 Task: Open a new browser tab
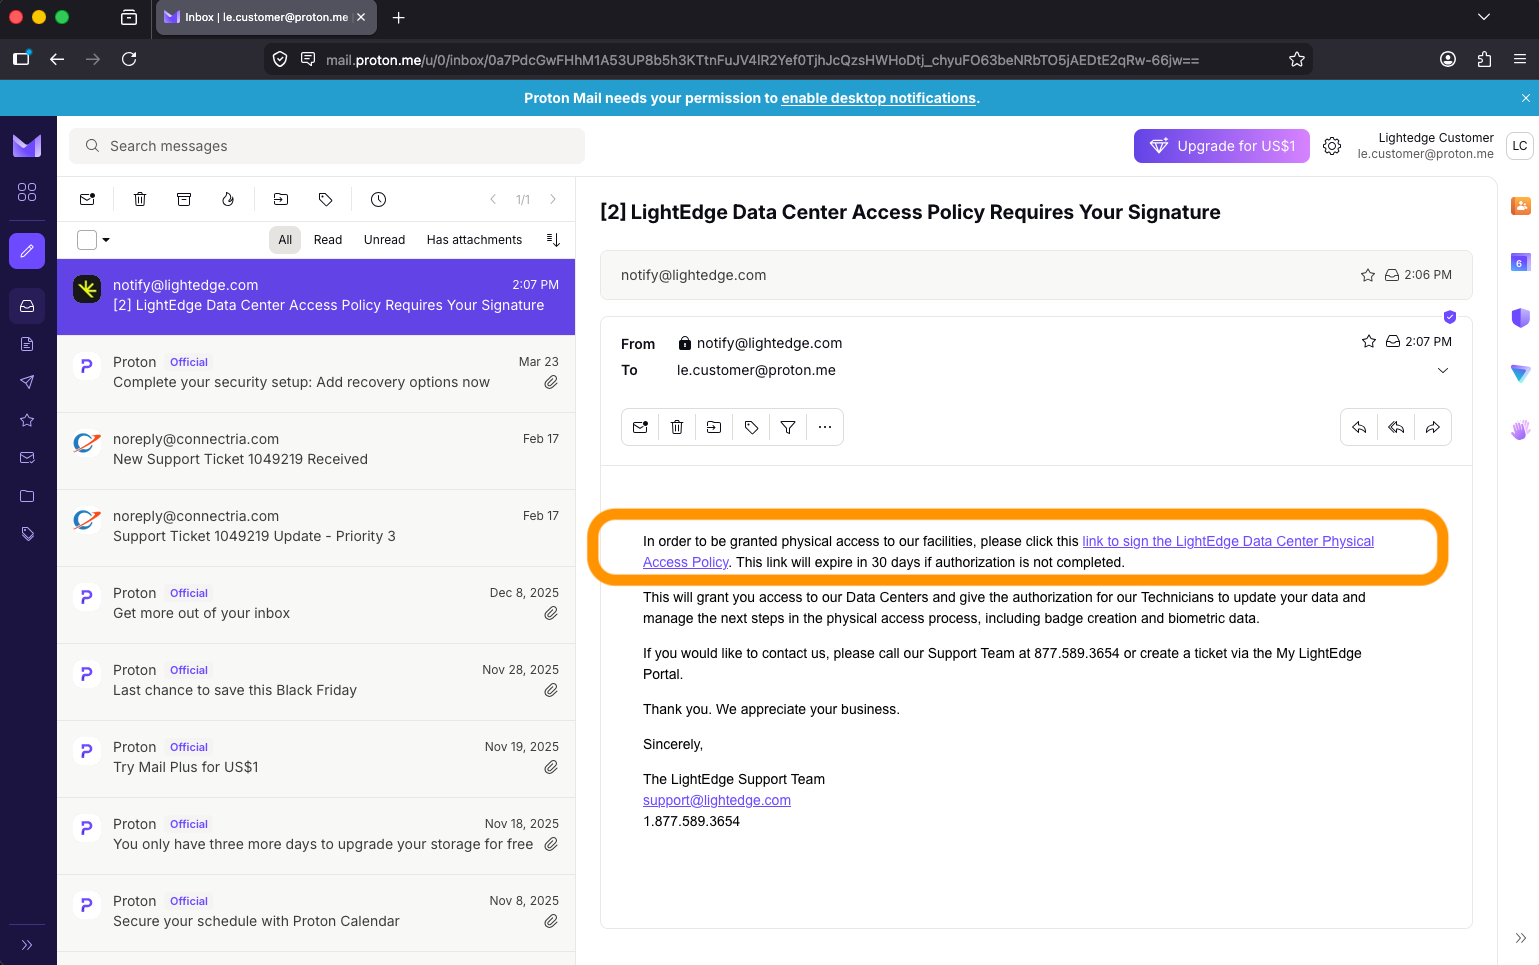[x=399, y=17]
